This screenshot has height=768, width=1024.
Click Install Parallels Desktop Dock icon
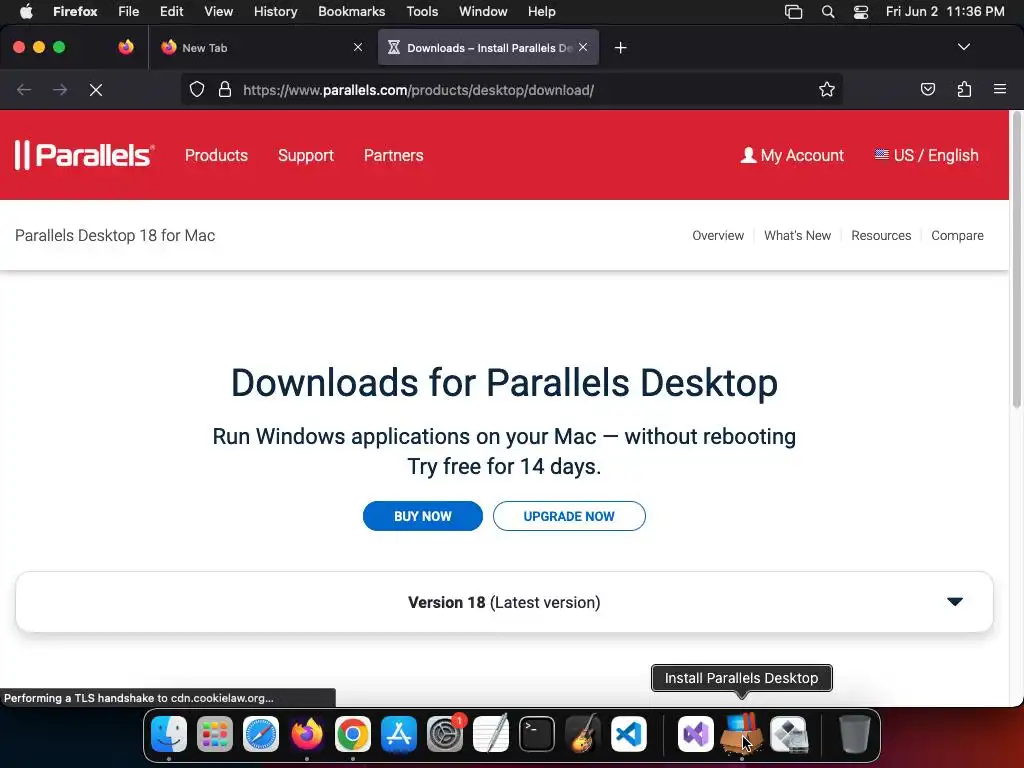[742, 734]
